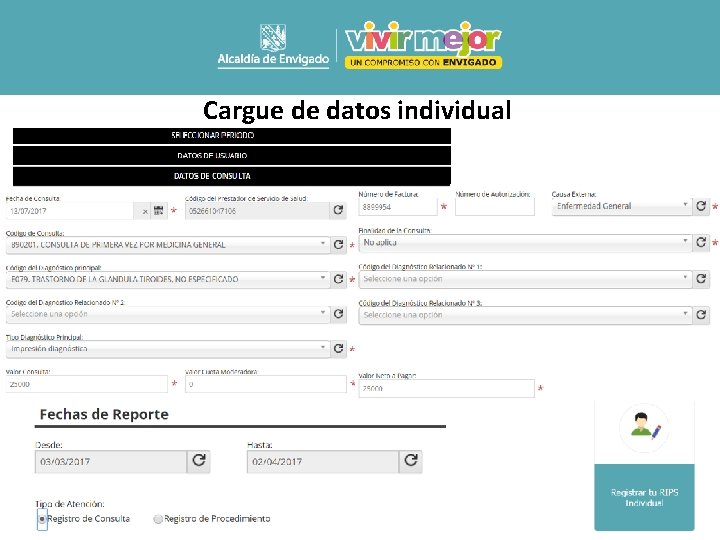Reset the Causa Externa selection
Screen dimensions: 720x540
click(x=701, y=206)
